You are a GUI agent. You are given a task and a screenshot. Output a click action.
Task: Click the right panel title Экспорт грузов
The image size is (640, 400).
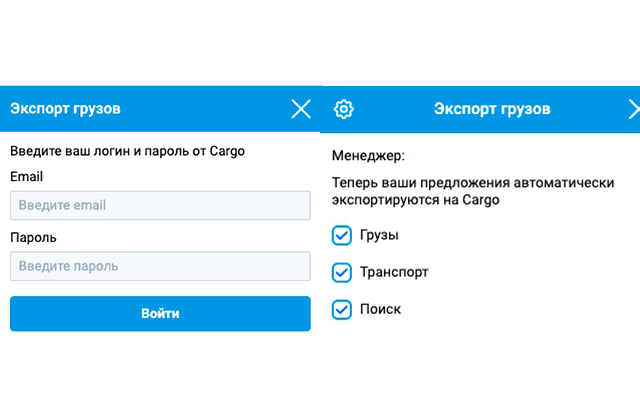492,109
